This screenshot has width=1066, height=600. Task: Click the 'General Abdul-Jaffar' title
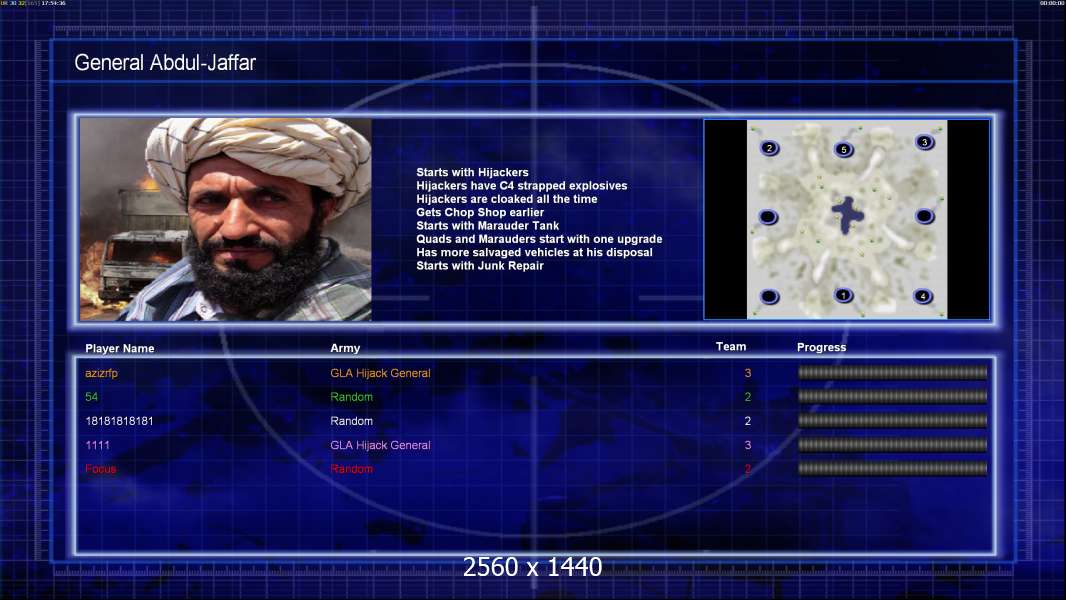(x=165, y=63)
